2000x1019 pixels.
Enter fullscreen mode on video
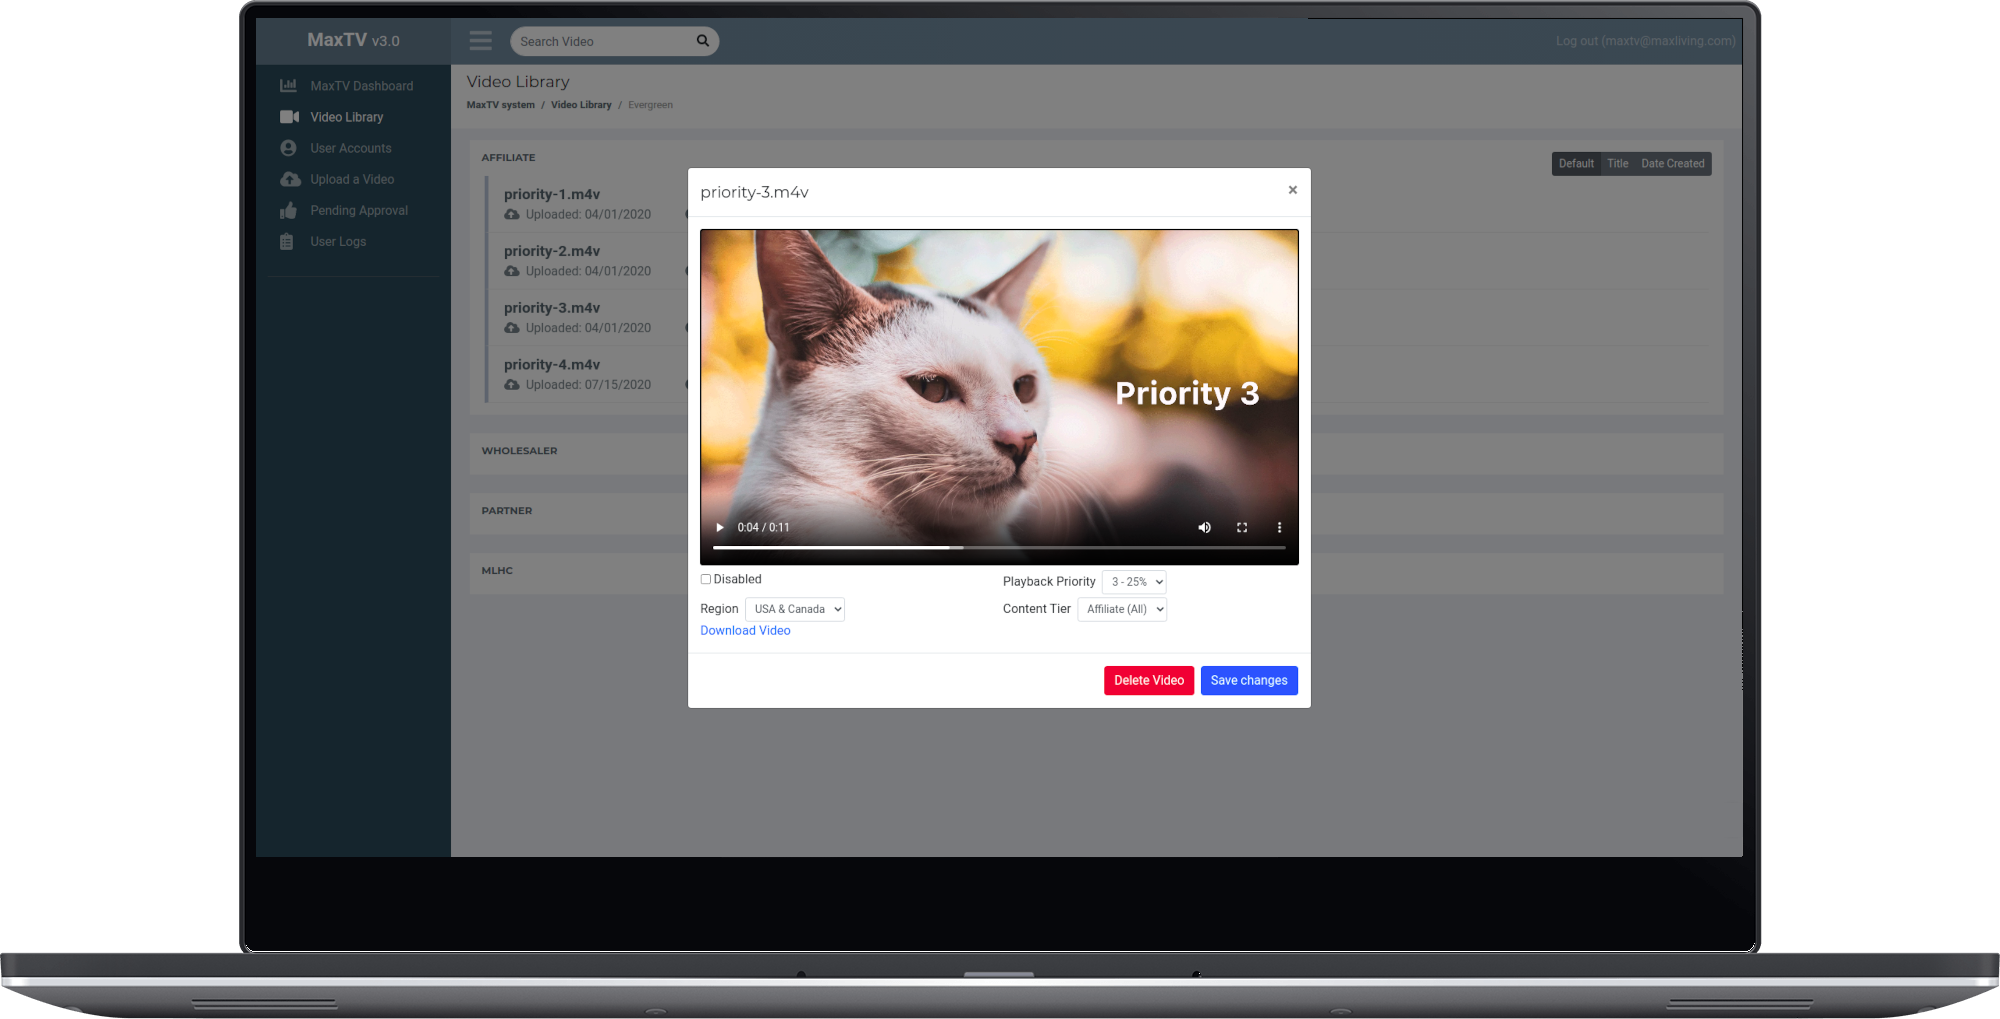pos(1242,528)
